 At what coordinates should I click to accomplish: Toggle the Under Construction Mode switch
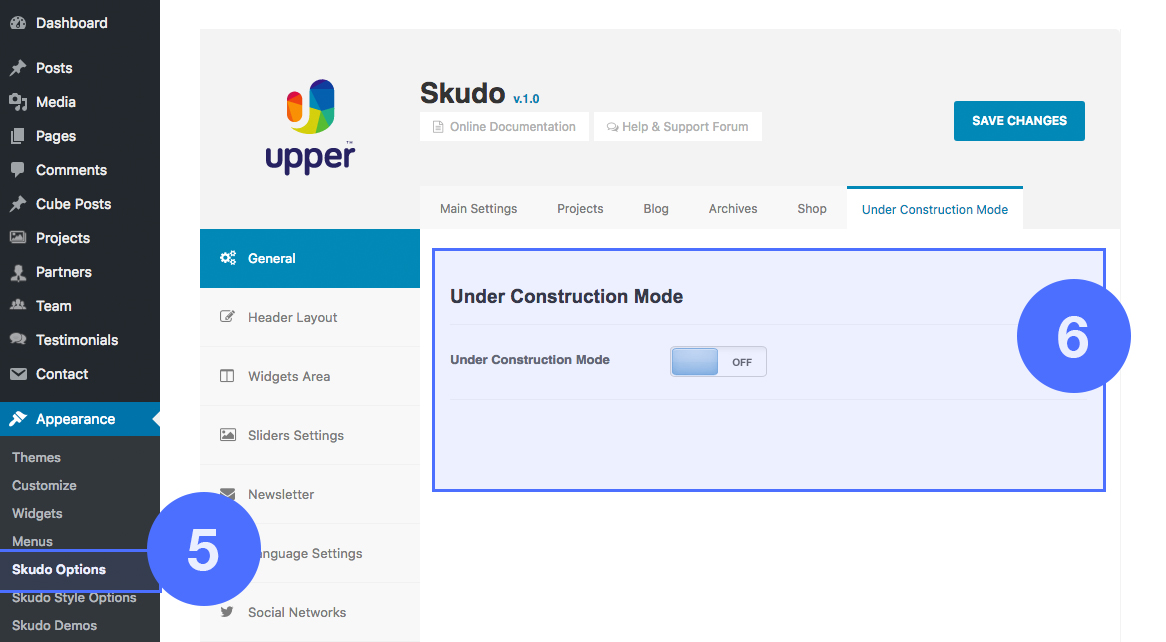pyautogui.click(x=718, y=361)
